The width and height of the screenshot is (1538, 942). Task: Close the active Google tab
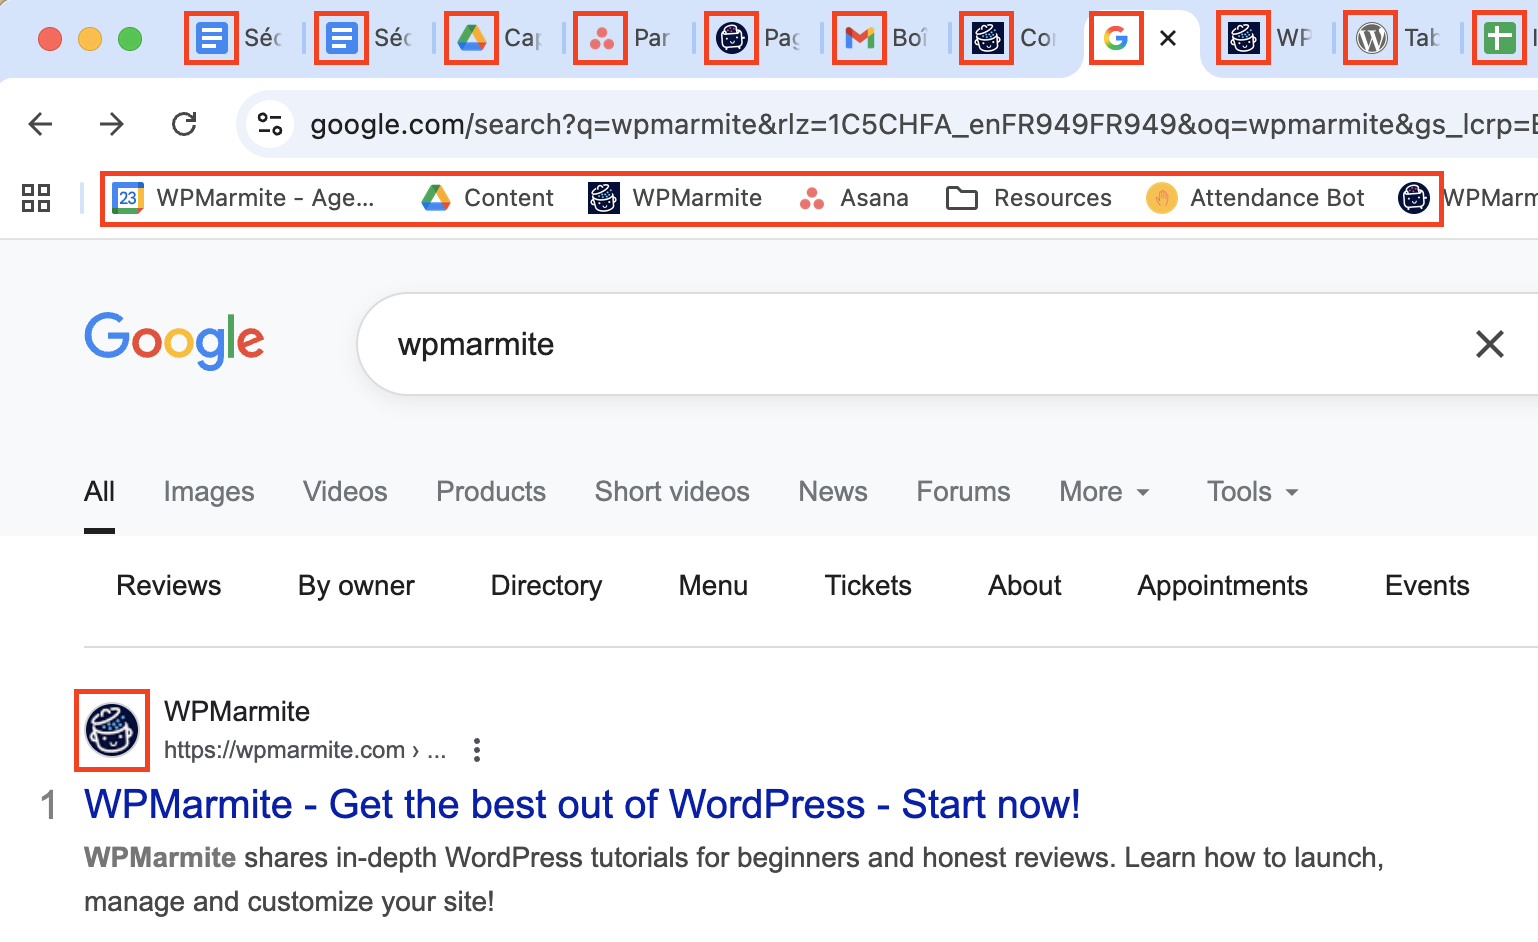coord(1168,38)
